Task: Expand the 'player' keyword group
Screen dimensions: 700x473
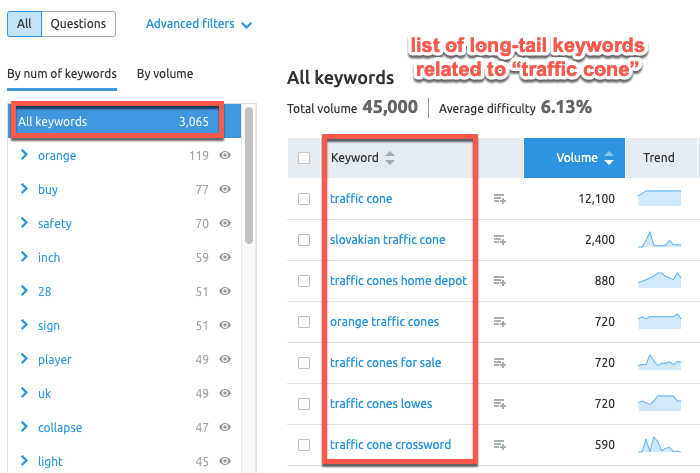Action: (x=24, y=360)
